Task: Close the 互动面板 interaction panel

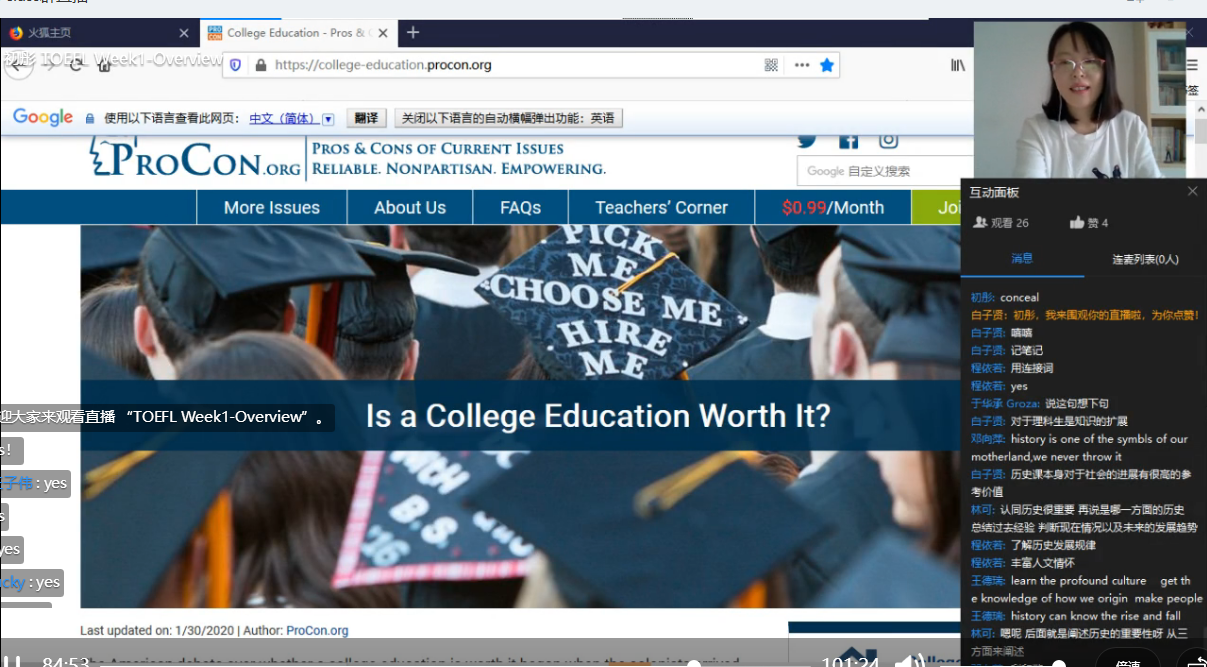Action: [x=1192, y=191]
